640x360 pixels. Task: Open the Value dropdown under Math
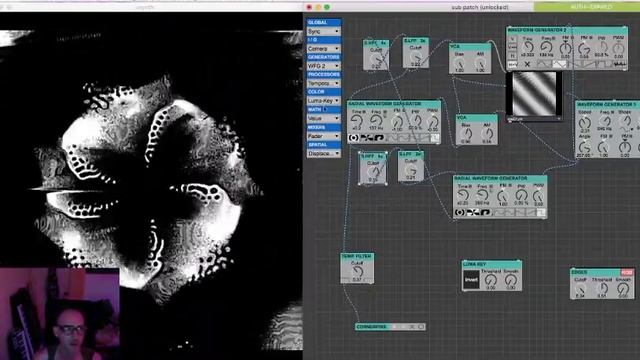[324, 118]
